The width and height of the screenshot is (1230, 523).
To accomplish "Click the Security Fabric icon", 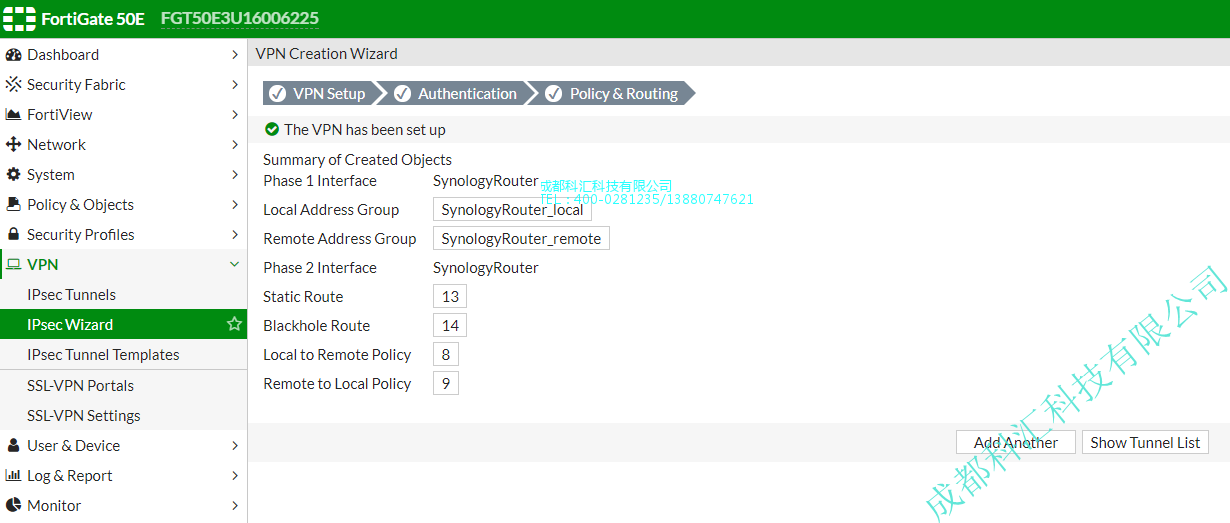I will click(14, 85).
